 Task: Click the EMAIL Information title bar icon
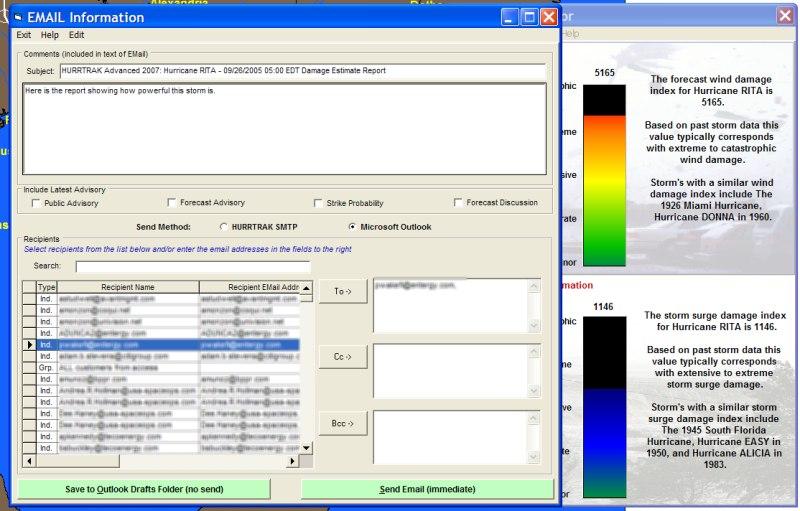19,17
